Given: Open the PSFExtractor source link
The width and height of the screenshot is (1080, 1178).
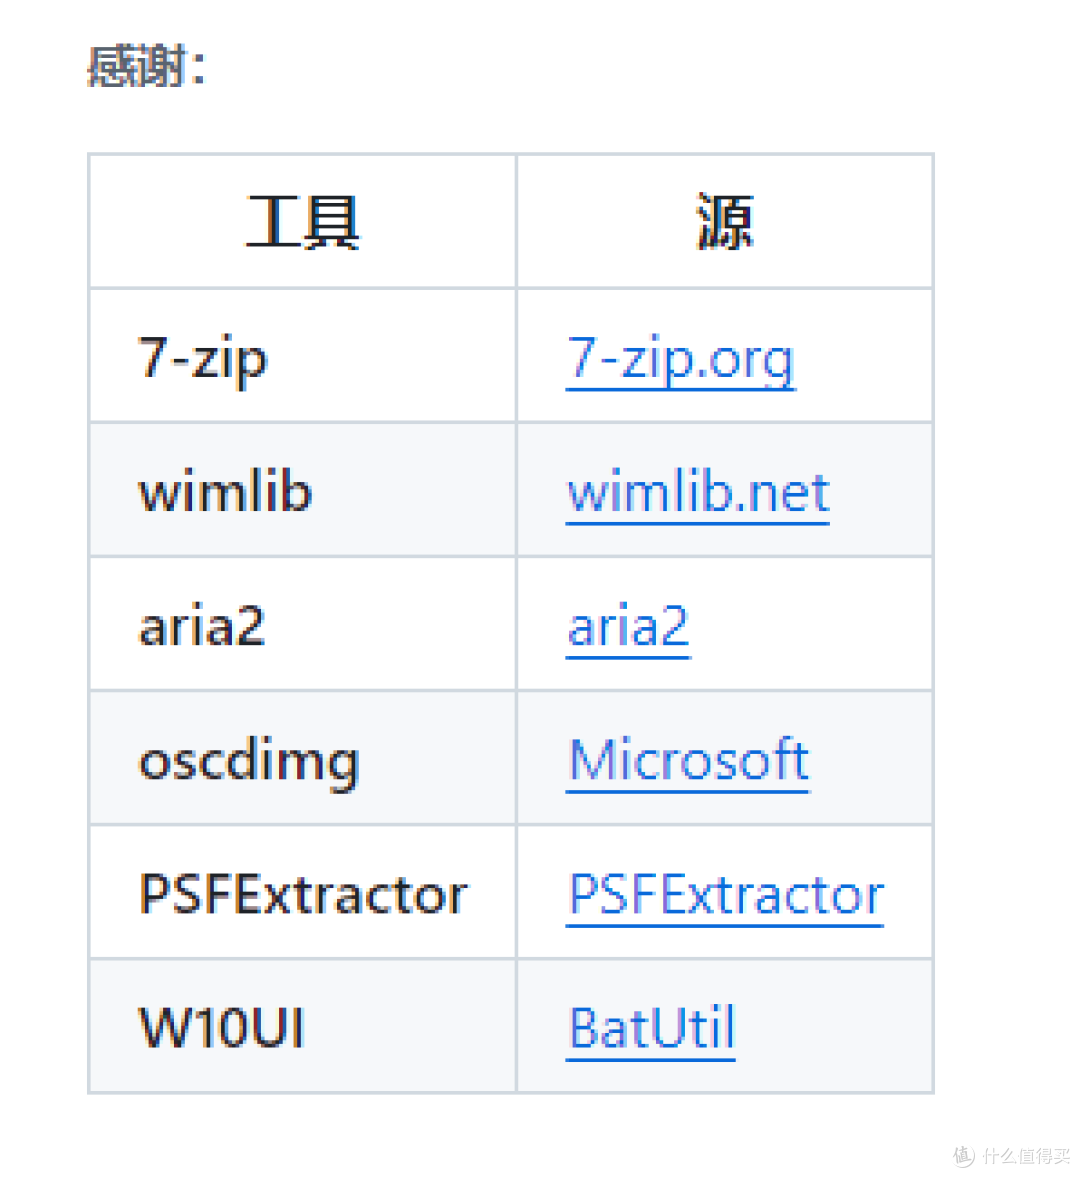Looking at the screenshot, I should pyautogui.click(x=724, y=893).
